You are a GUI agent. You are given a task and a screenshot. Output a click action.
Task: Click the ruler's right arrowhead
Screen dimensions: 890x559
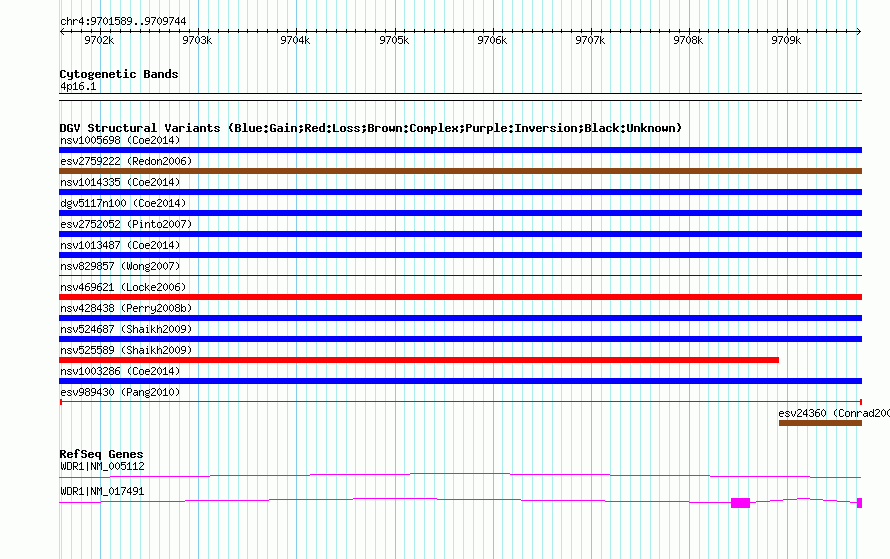click(859, 32)
